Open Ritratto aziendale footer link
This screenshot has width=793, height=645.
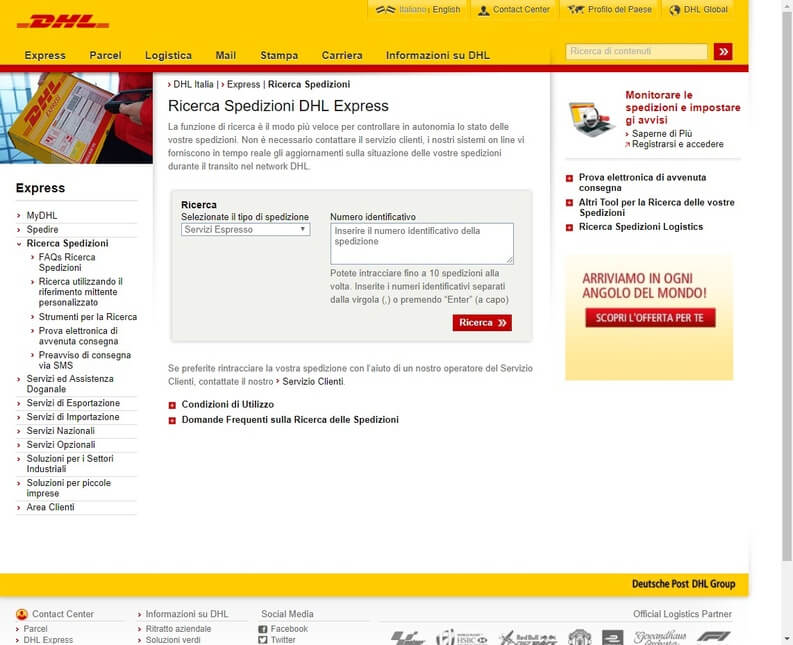pyautogui.click(x=179, y=629)
